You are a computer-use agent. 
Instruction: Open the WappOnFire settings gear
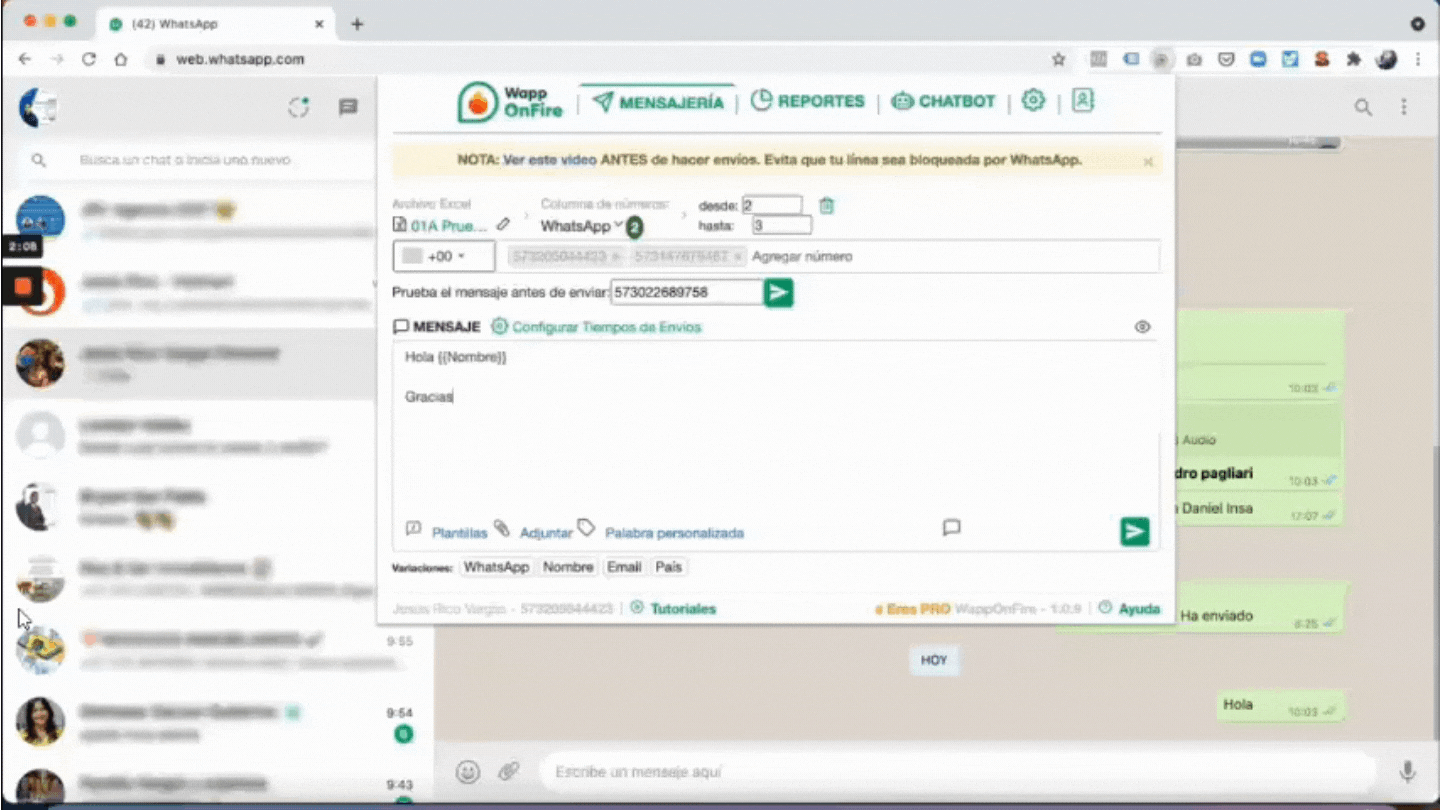[1033, 100]
